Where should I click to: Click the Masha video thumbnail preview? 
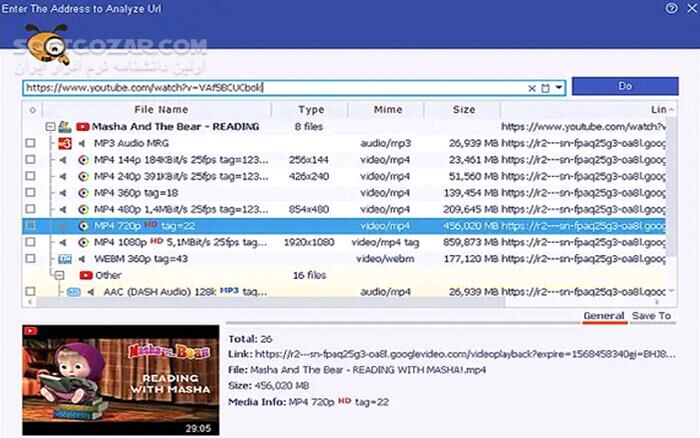click(121, 380)
